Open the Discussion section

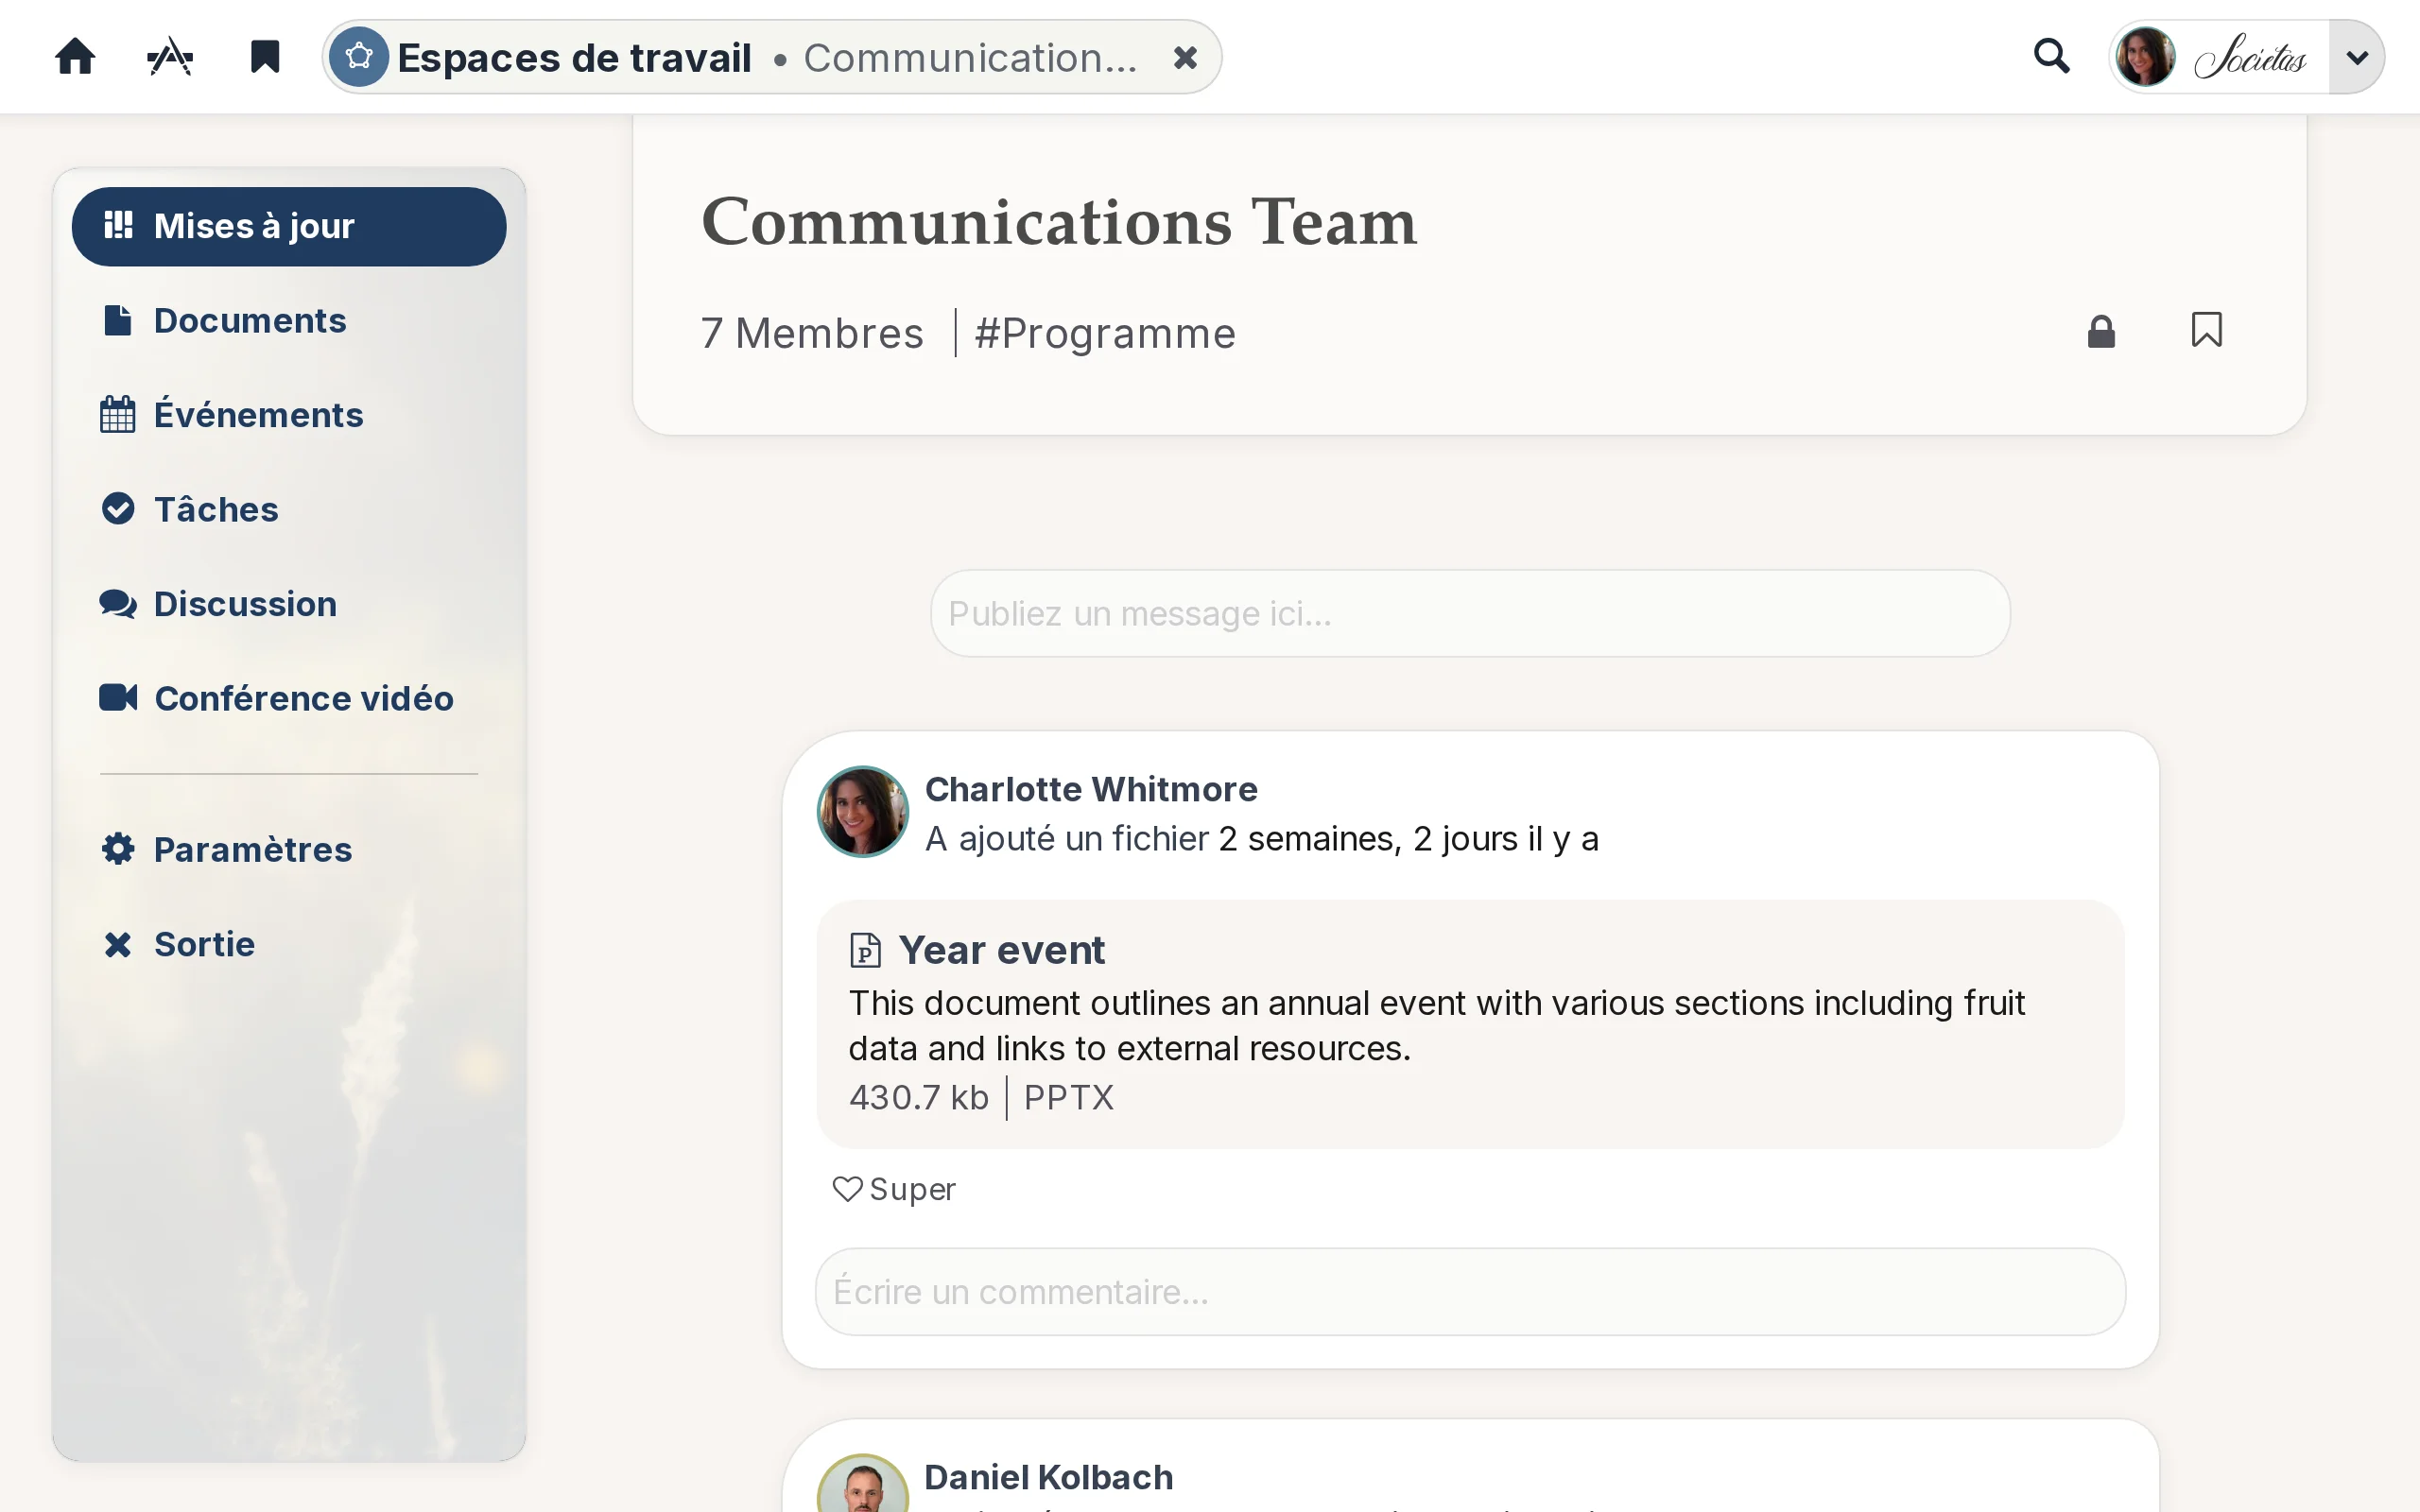click(x=289, y=604)
